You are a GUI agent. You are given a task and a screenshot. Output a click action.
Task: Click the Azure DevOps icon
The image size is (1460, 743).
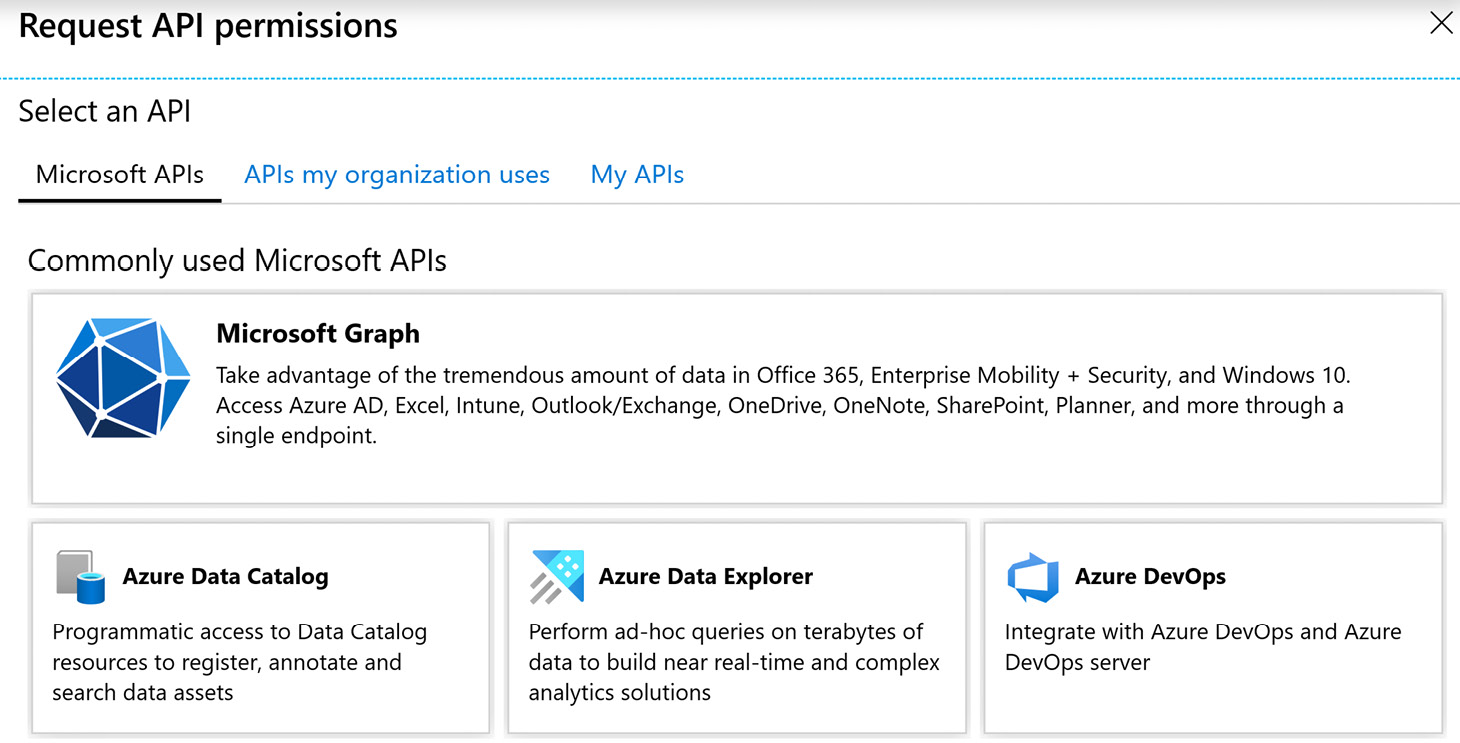click(1033, 577)
